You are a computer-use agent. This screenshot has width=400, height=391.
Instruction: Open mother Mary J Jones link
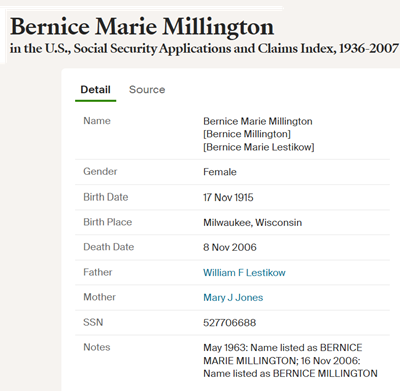coord(233,297)
